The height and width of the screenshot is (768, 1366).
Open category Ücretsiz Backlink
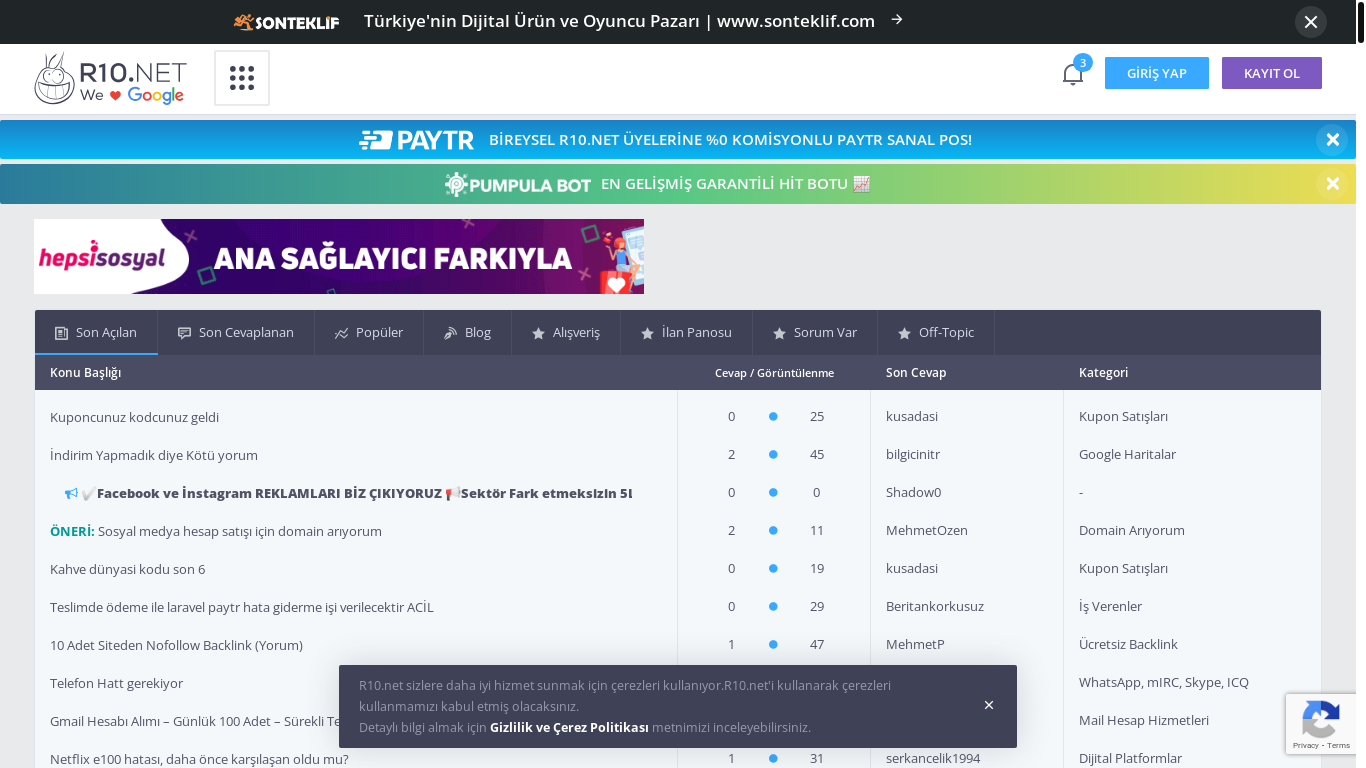[x=1128, y=644]
